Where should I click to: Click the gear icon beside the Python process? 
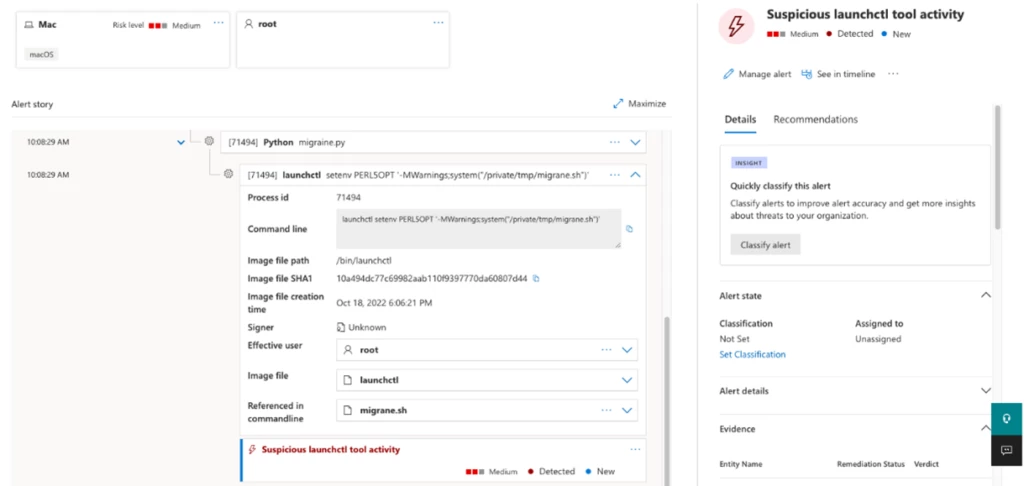tap(209, 142)
